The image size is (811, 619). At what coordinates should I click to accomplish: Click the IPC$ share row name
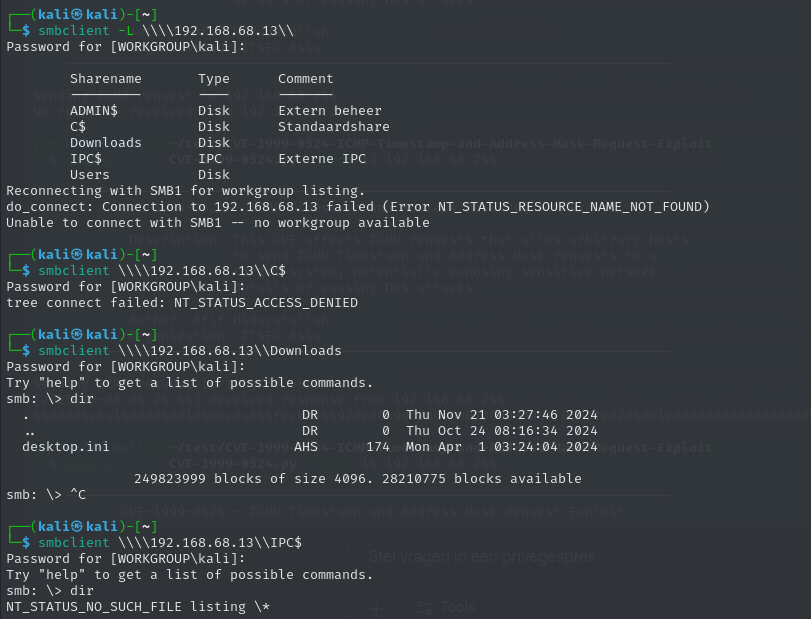coord(86,158)
